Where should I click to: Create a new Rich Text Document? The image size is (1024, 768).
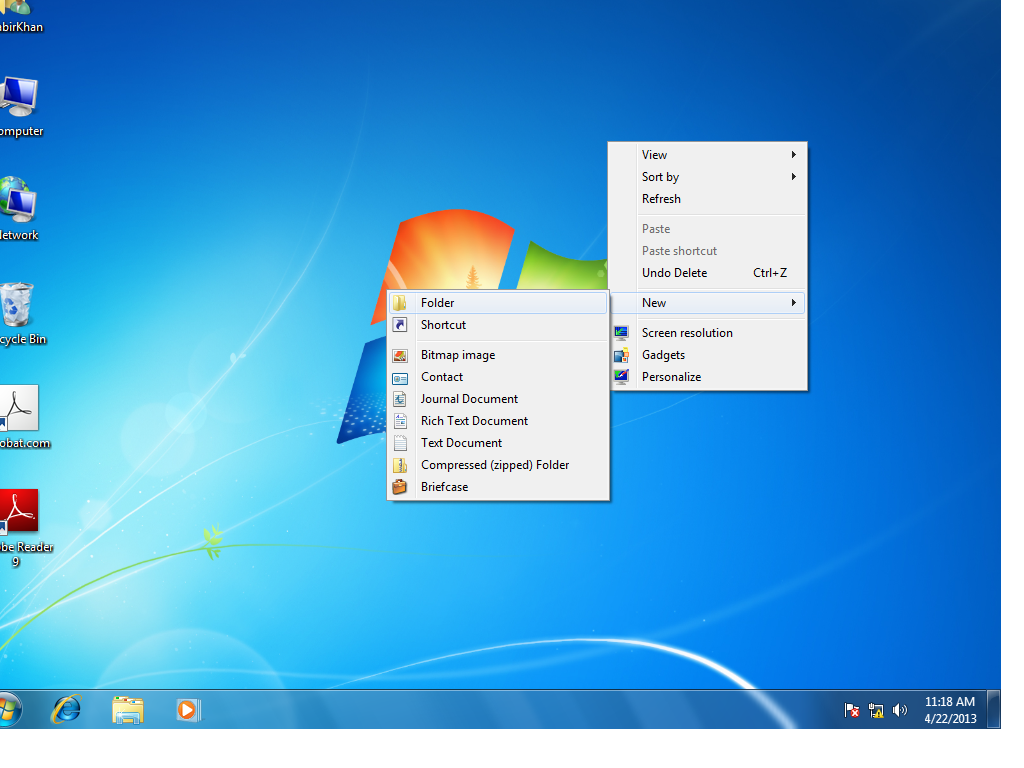(498, 421)
